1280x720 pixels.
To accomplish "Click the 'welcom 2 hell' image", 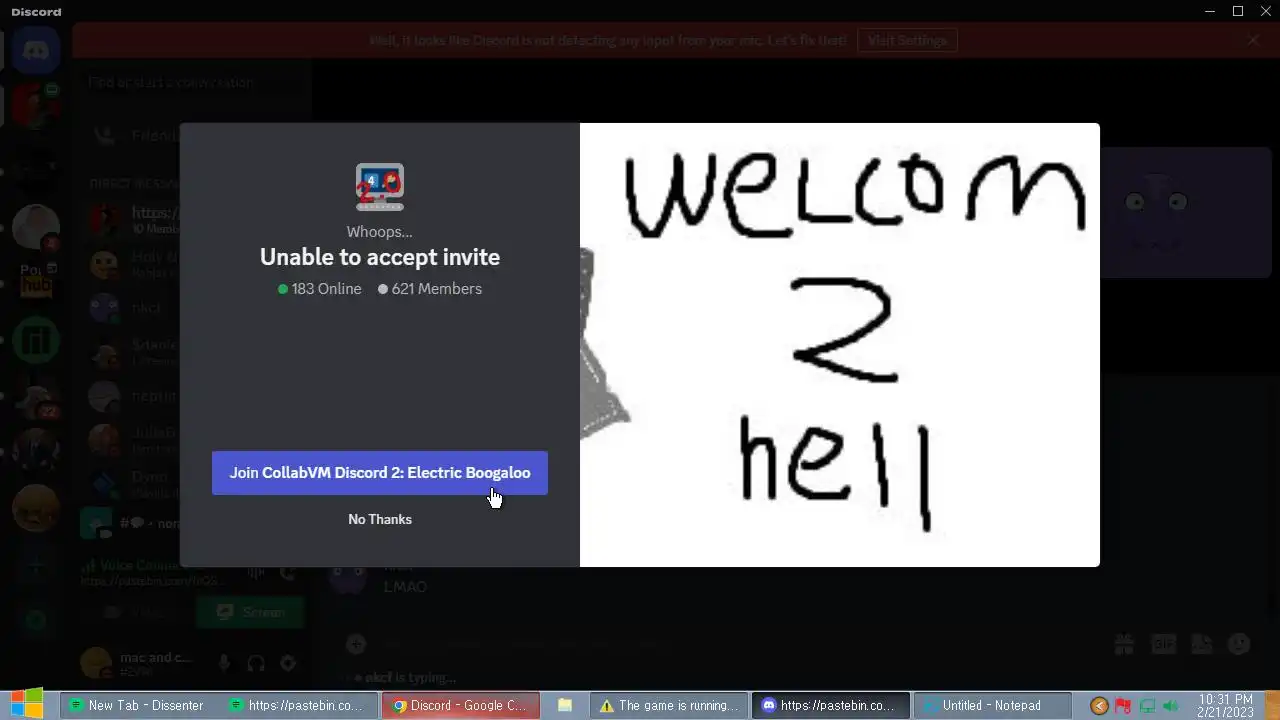I will point(840,345).
